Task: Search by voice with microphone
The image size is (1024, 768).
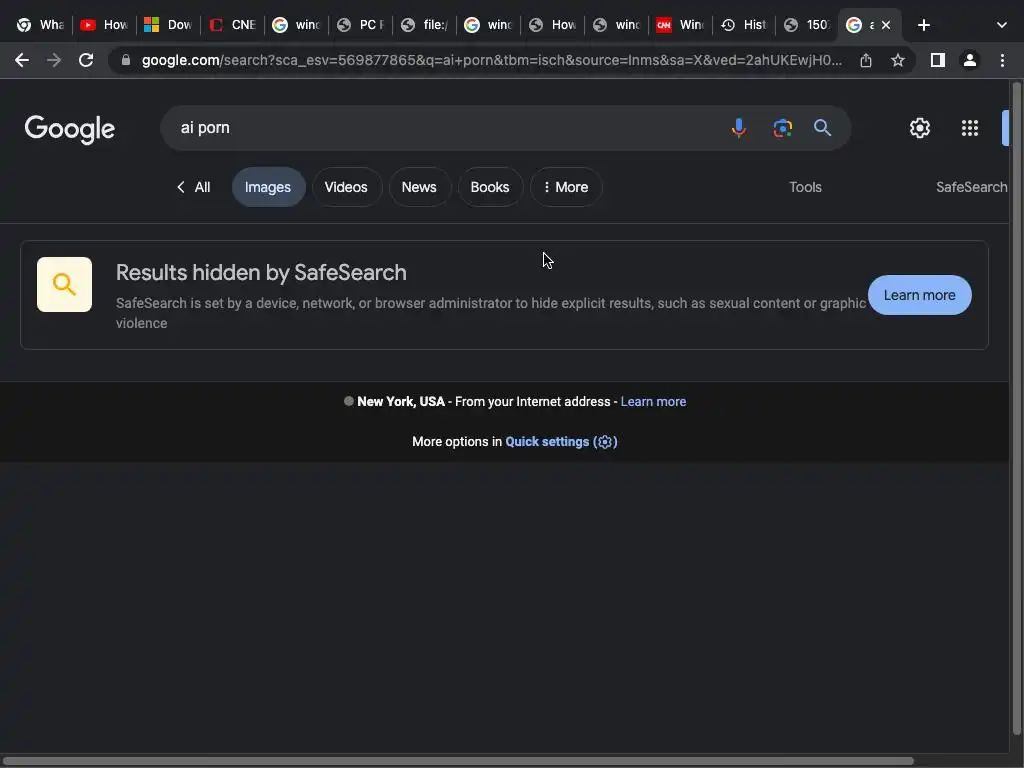Action: 739,127
